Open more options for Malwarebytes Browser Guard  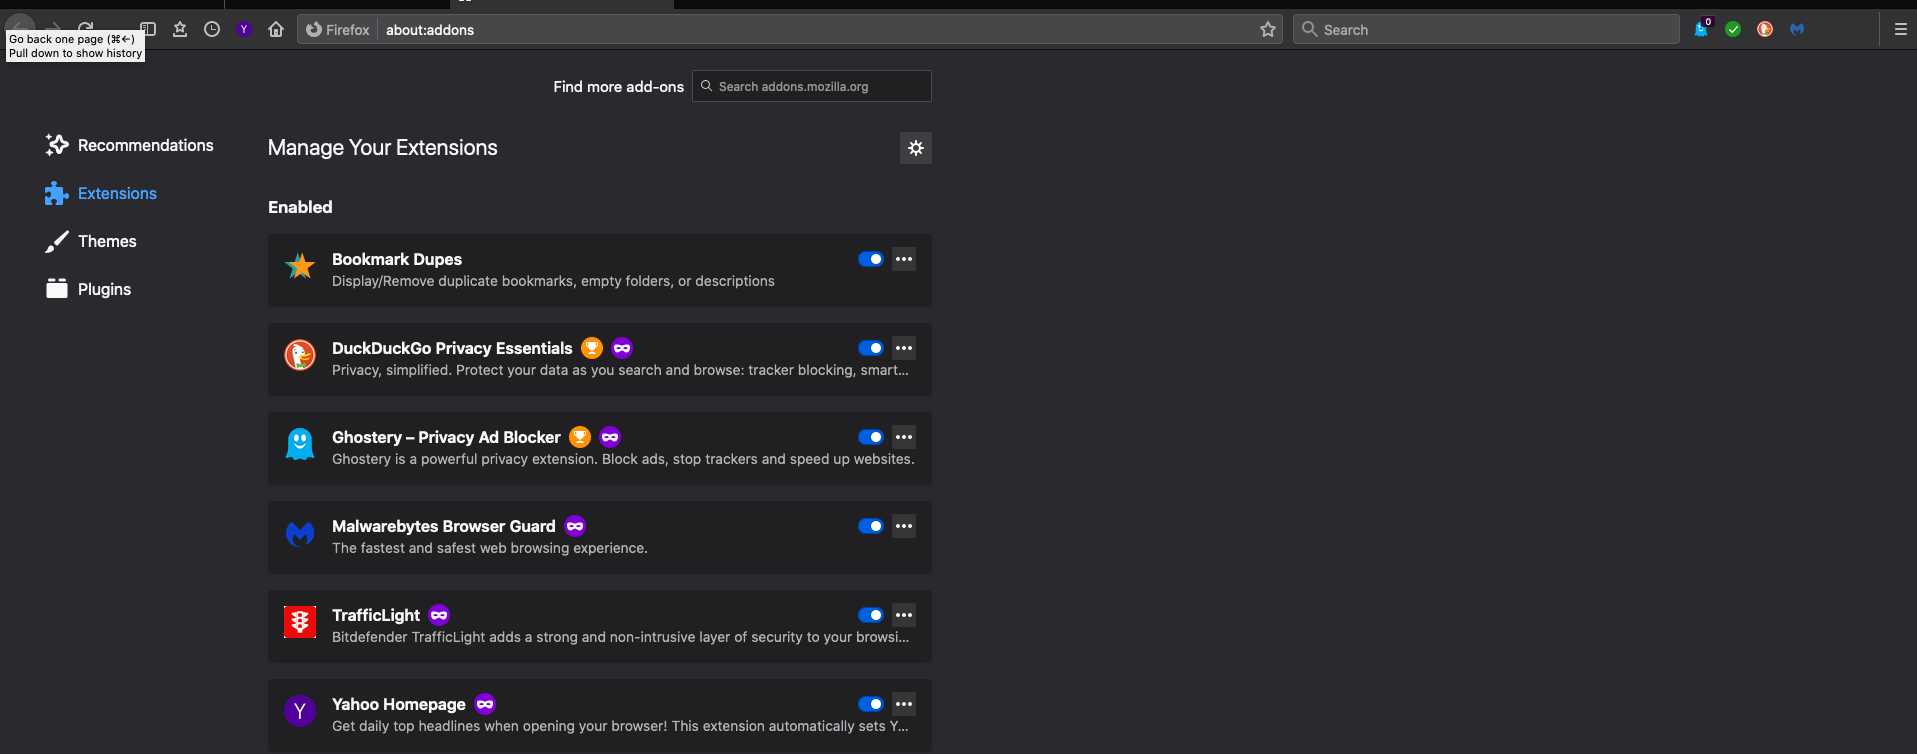coord(904,526)
